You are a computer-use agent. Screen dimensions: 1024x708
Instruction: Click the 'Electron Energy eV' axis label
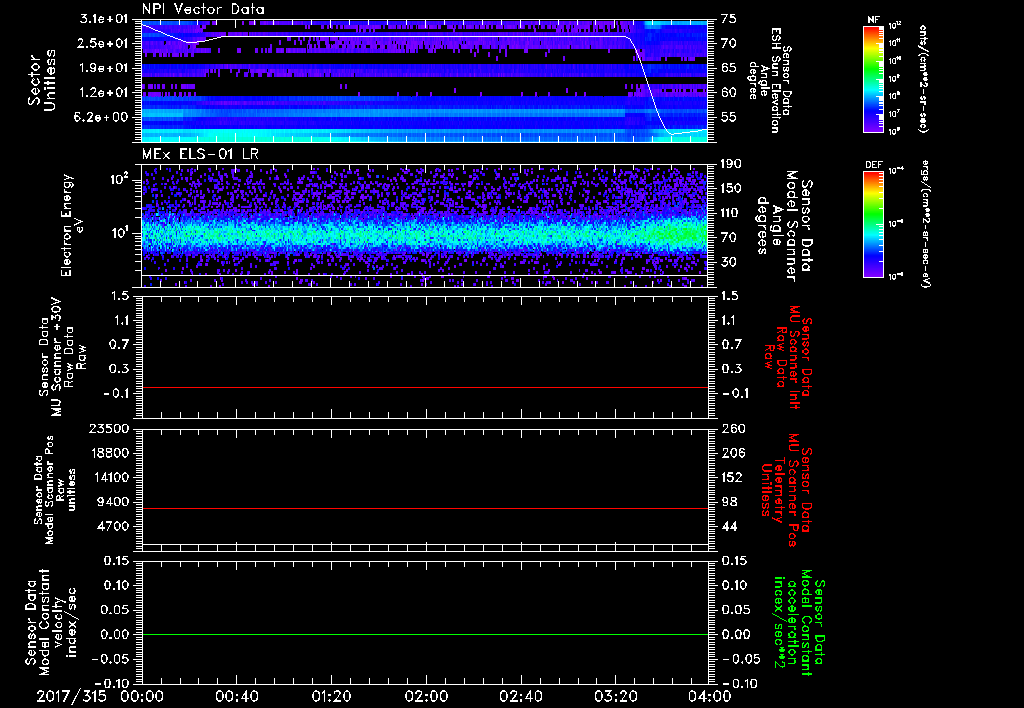pos(73,225)
